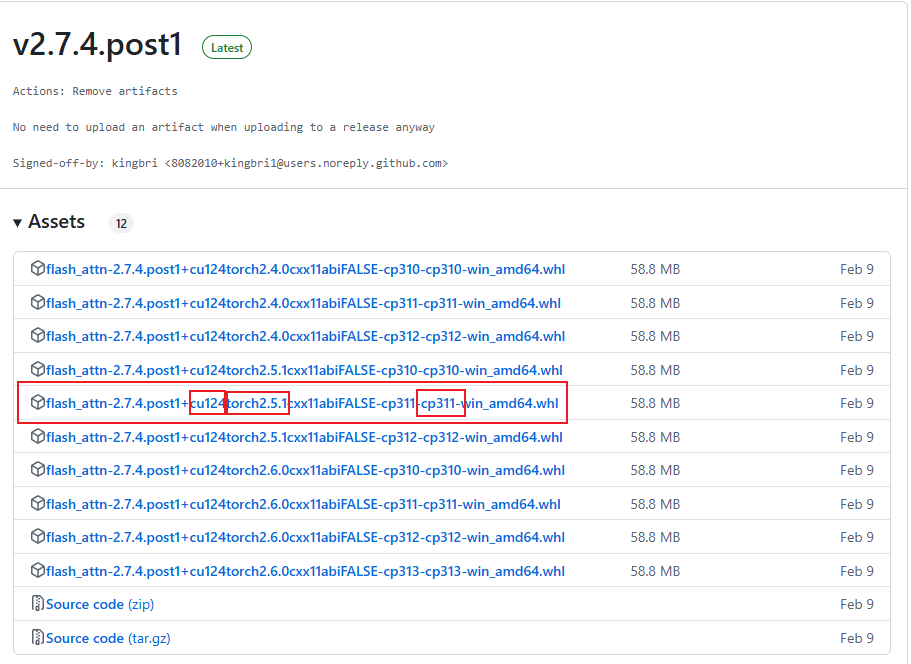This screenshot has width=911, height=664.
Task: Download torch2.6.0 cp311 win_amd64 wheel
Action: 303,504
